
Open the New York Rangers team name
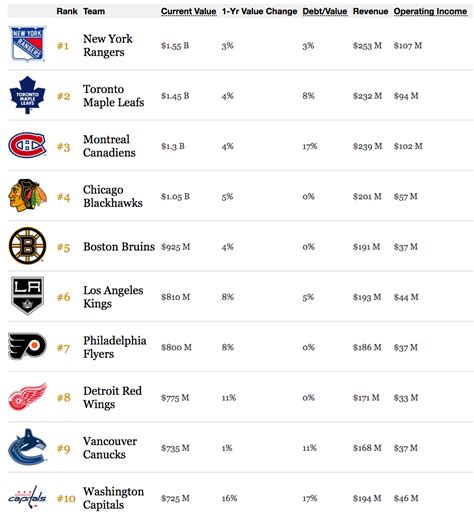[x=108, y=45]
